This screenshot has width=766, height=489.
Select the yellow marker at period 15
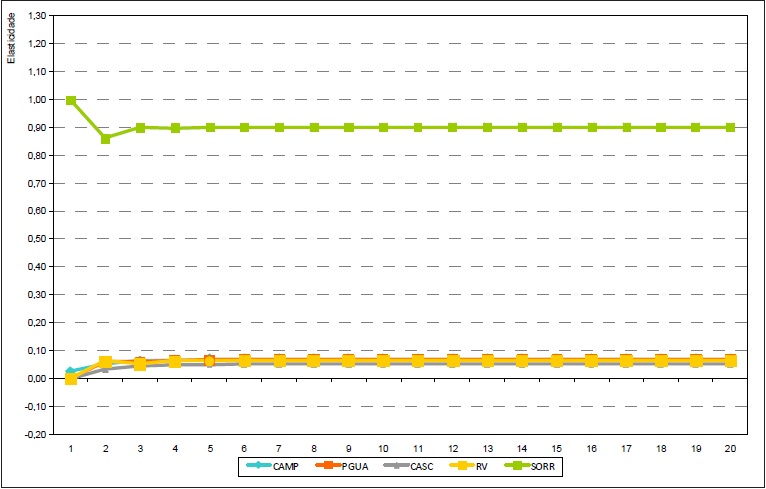(557, 360)
